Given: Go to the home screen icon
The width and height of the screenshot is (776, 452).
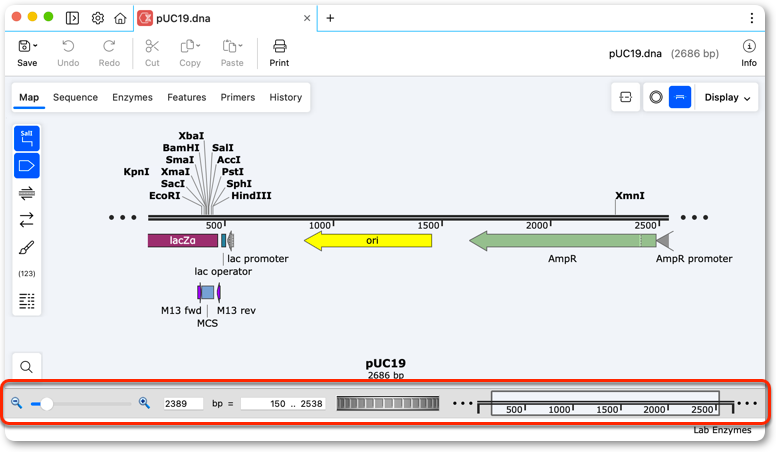Looking at the screenshot, I should 120,18.
